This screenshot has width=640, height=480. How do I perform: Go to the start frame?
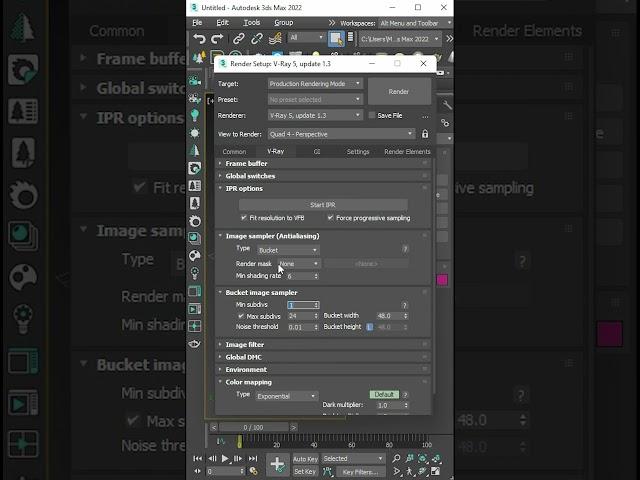click(x=198, y=458)
